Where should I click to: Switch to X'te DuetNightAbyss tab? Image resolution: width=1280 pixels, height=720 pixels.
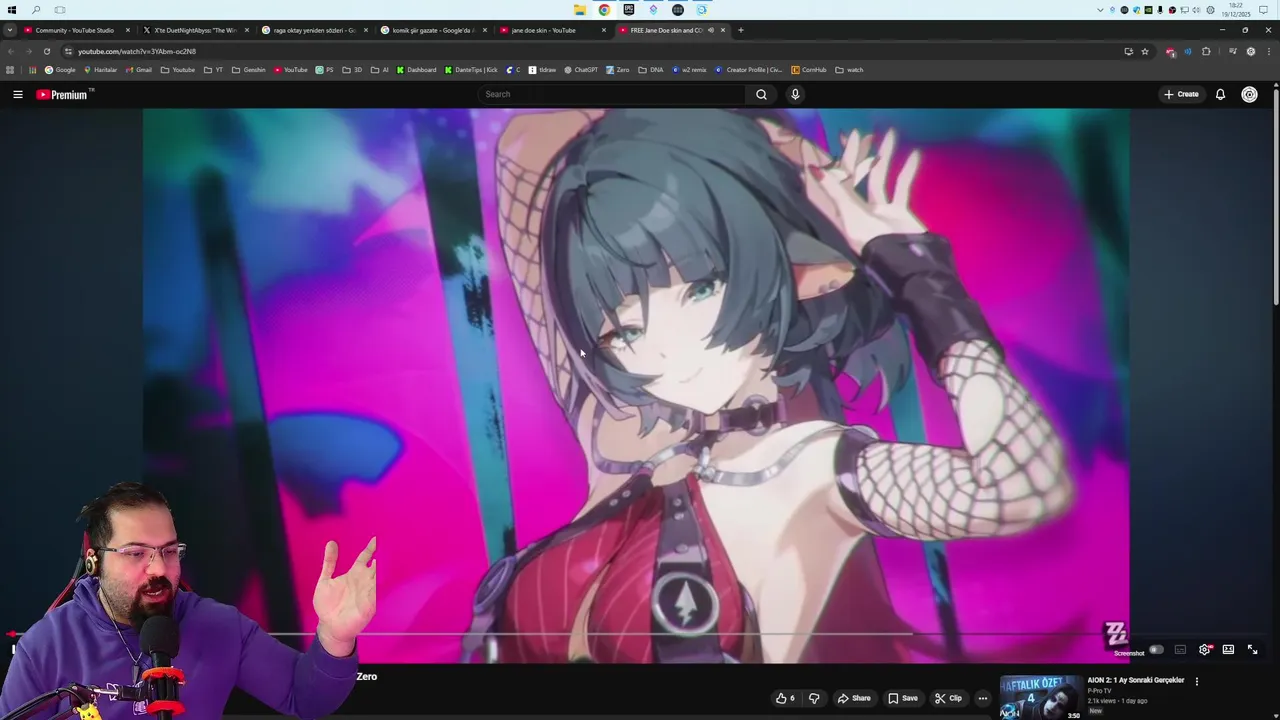[x=194, y=30]
